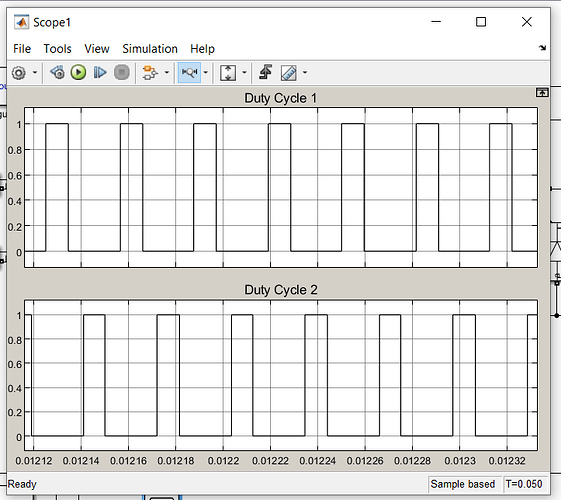Expand measurements dropdown arrow
561x500 pixels.
pyautogui.click(x=305, y=73)
